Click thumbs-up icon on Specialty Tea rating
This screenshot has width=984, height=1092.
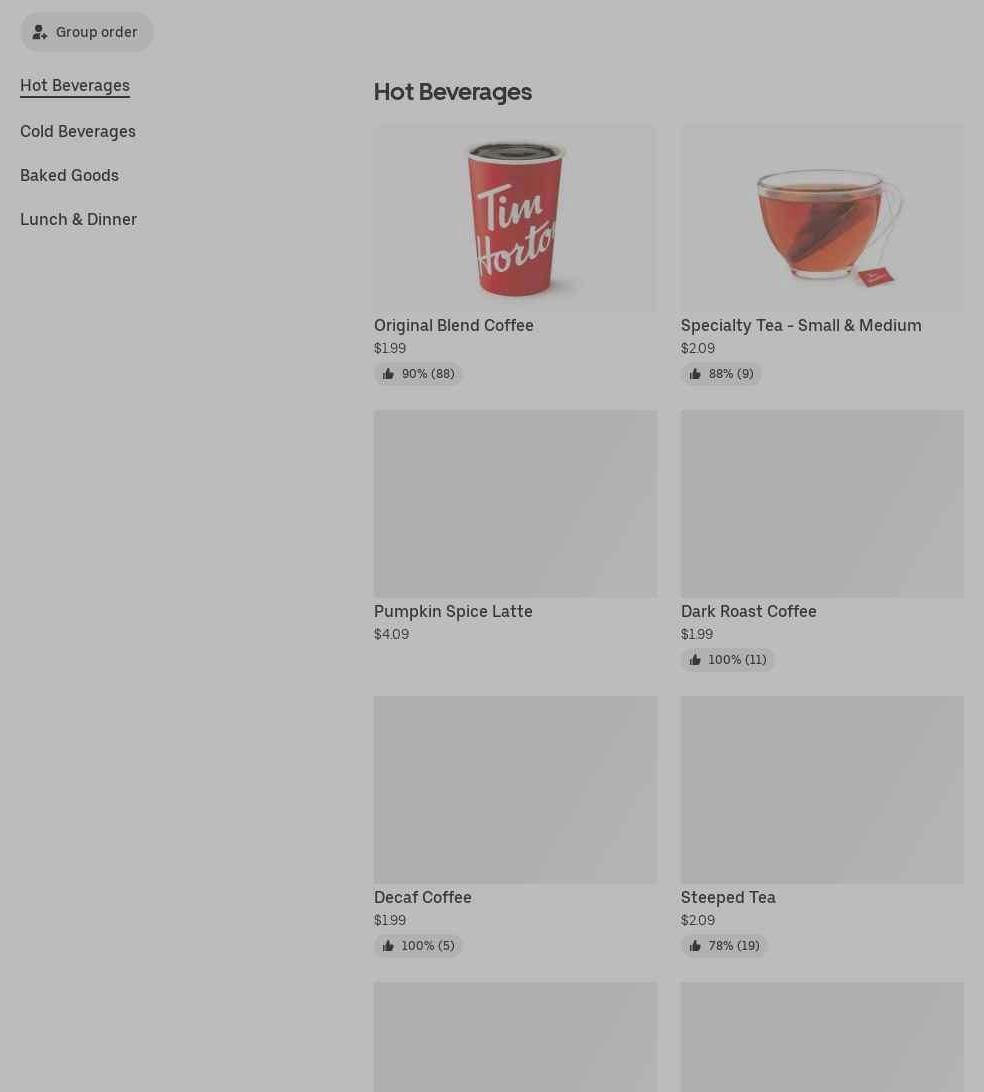[695, 374]
